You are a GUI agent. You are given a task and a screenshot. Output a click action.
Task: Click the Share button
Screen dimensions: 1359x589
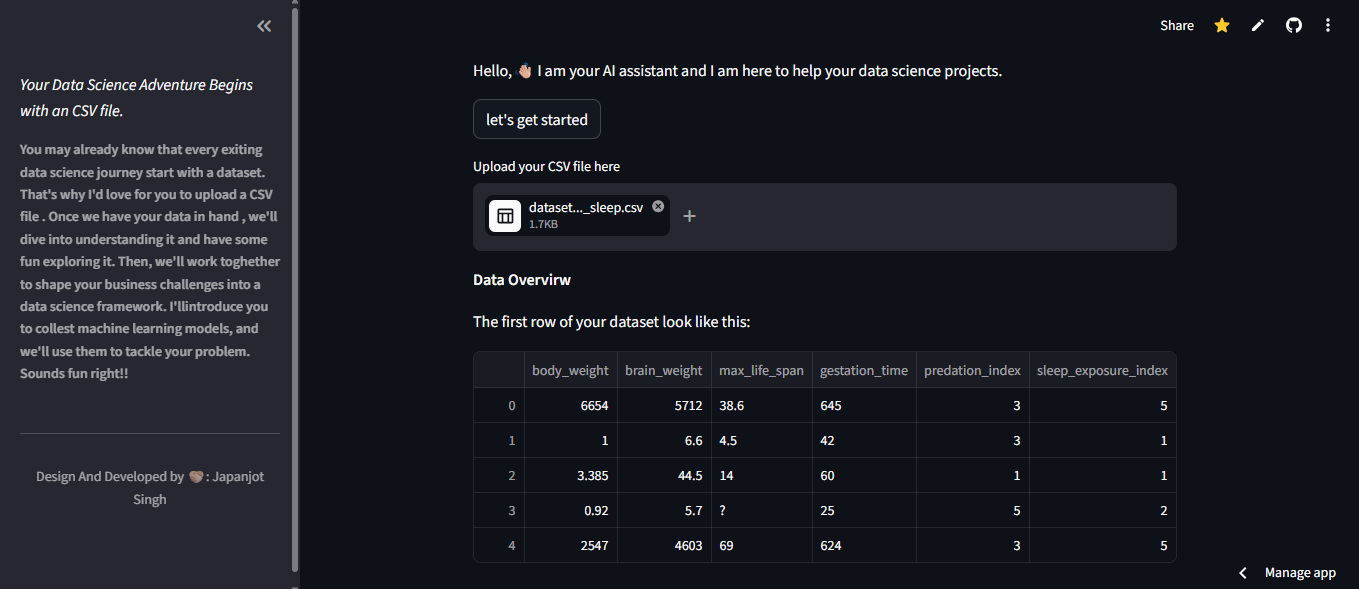coord(1176,25)
